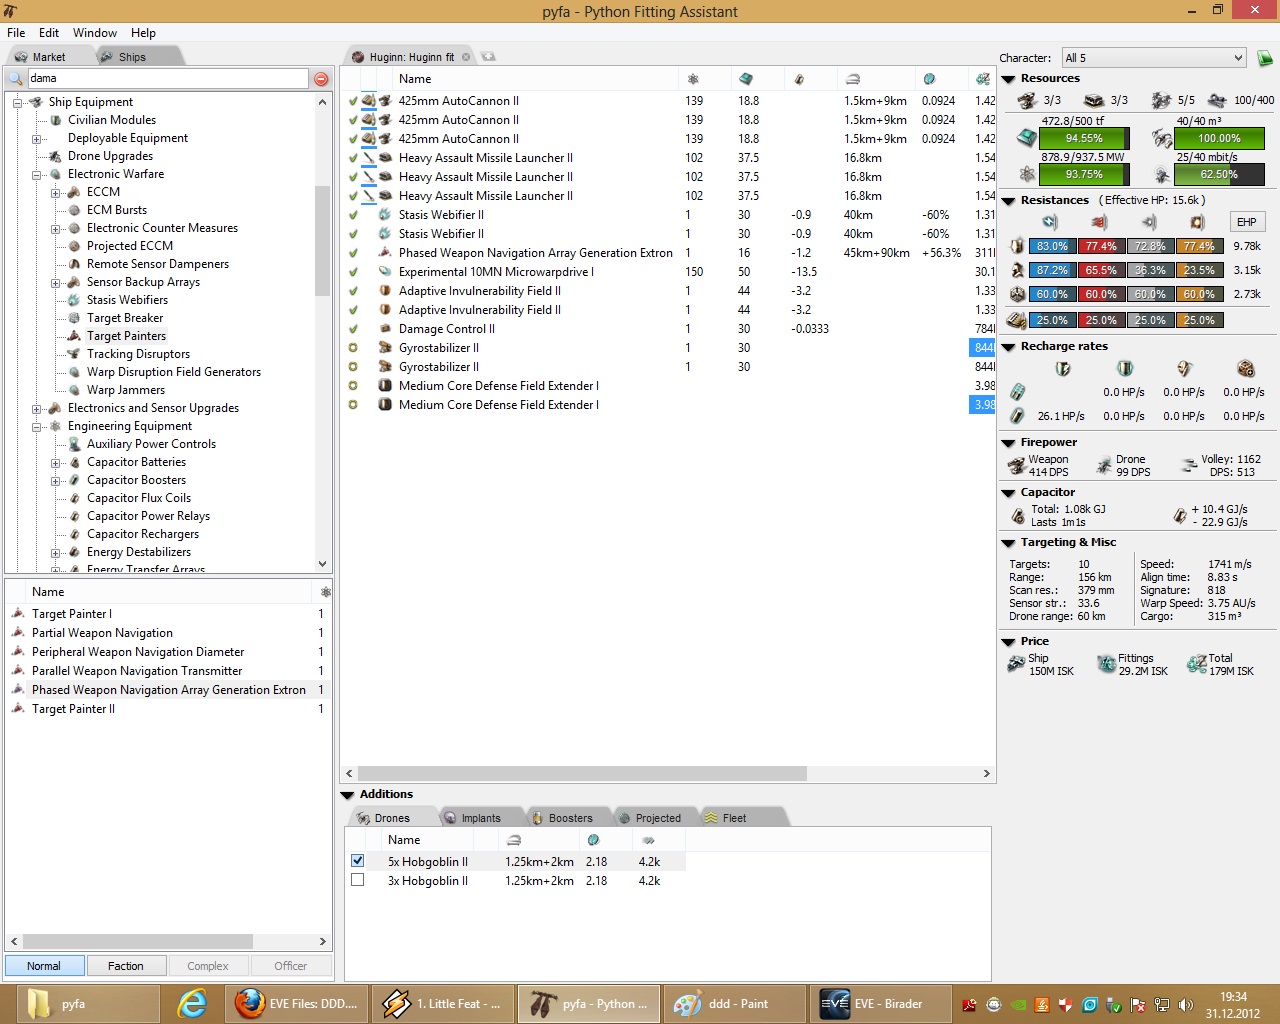
Task: Collapse the Resources section
Action: (x=1008, y=79)
